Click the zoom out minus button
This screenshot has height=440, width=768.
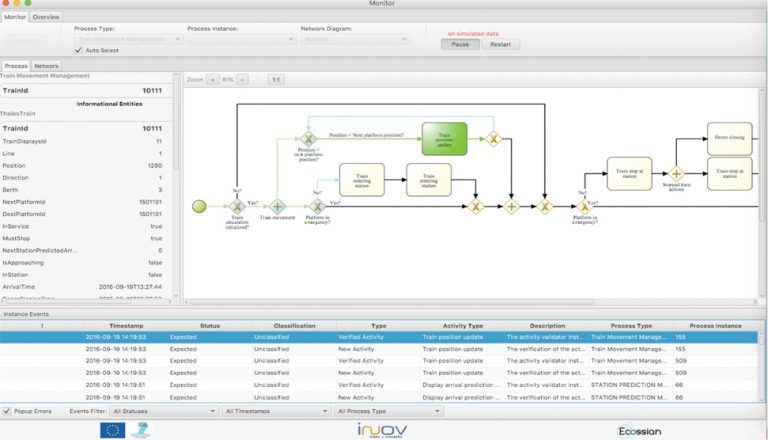(x=242, y=79)
